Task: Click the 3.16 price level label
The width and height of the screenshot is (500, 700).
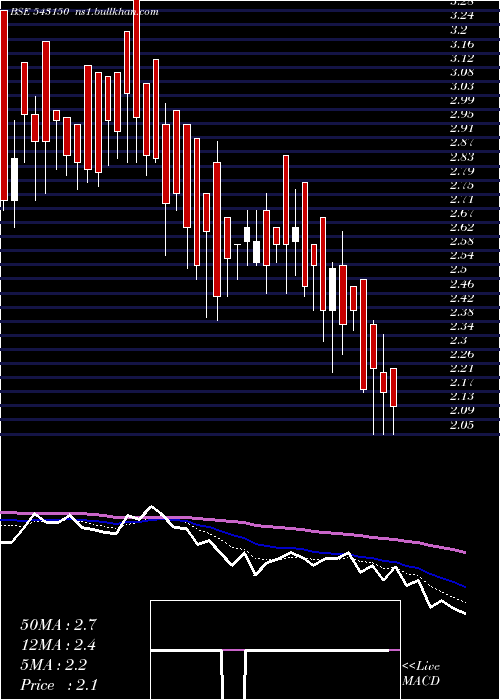Action: pos(462,44)
